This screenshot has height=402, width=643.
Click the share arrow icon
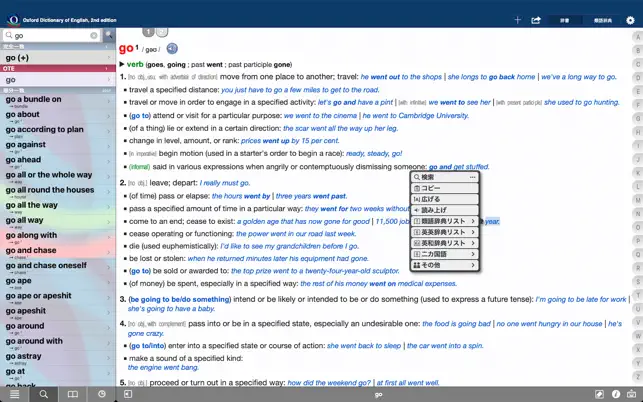(536, 20)
